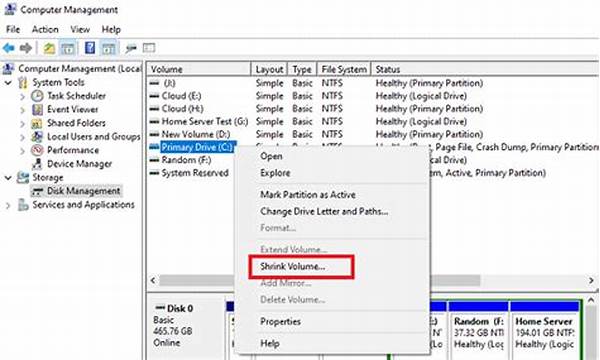Expand the Performance node

point(22,150)
